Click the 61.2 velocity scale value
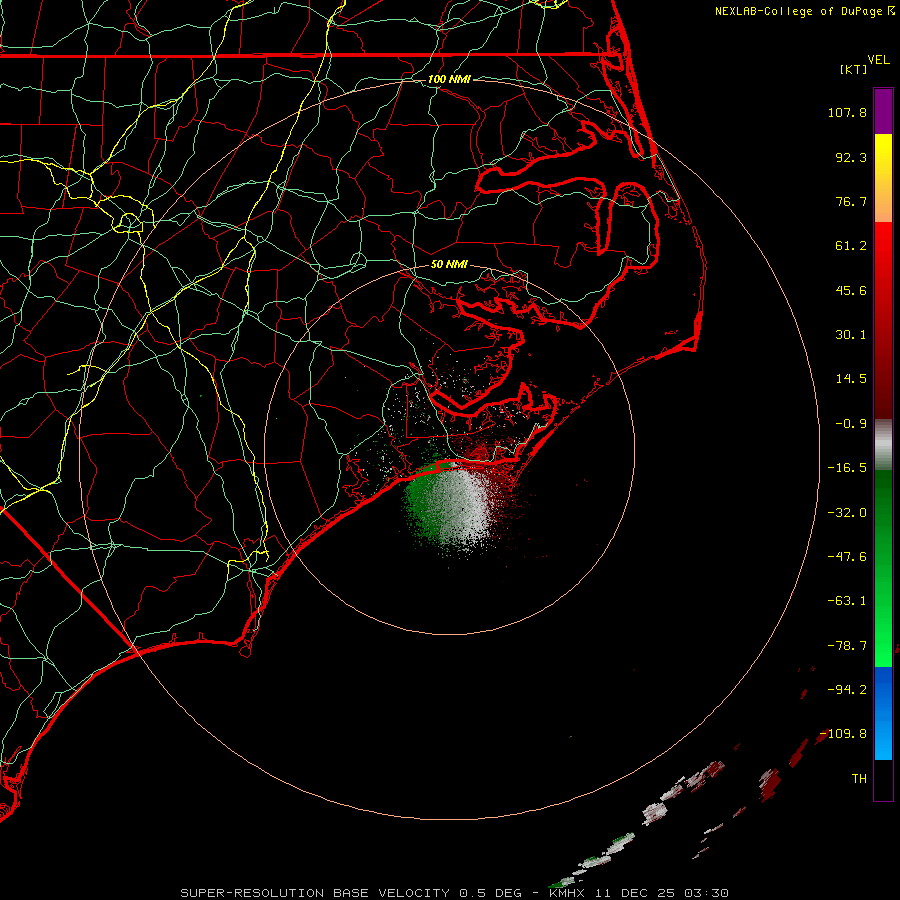The height and width of the screenshot is (900, 900). point(851,246)
